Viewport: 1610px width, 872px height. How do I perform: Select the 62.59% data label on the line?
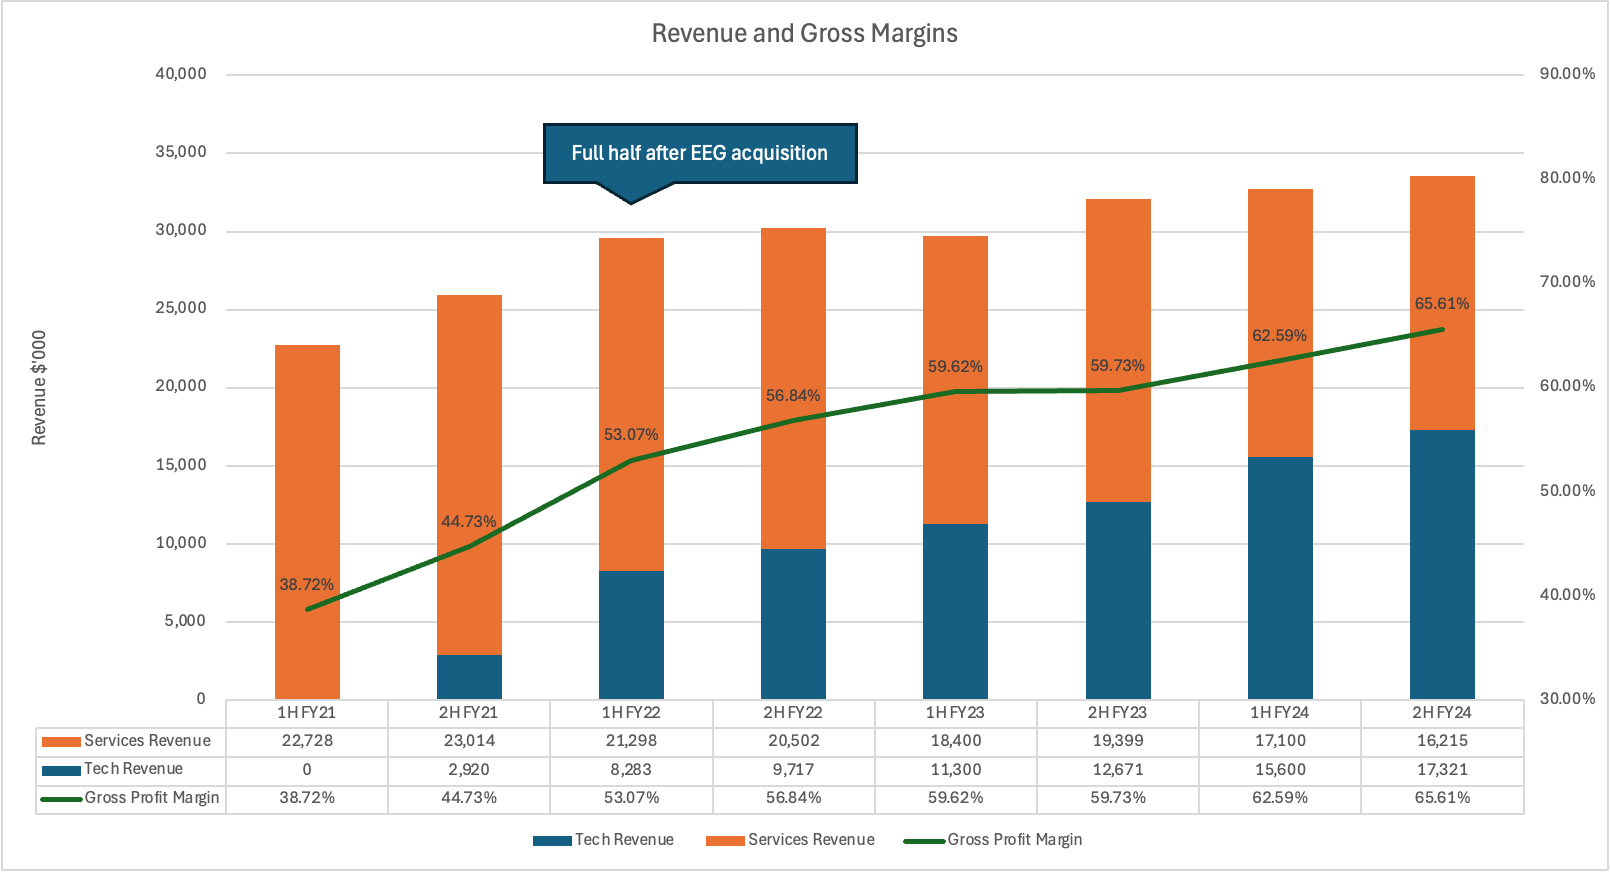[1279, 335]
